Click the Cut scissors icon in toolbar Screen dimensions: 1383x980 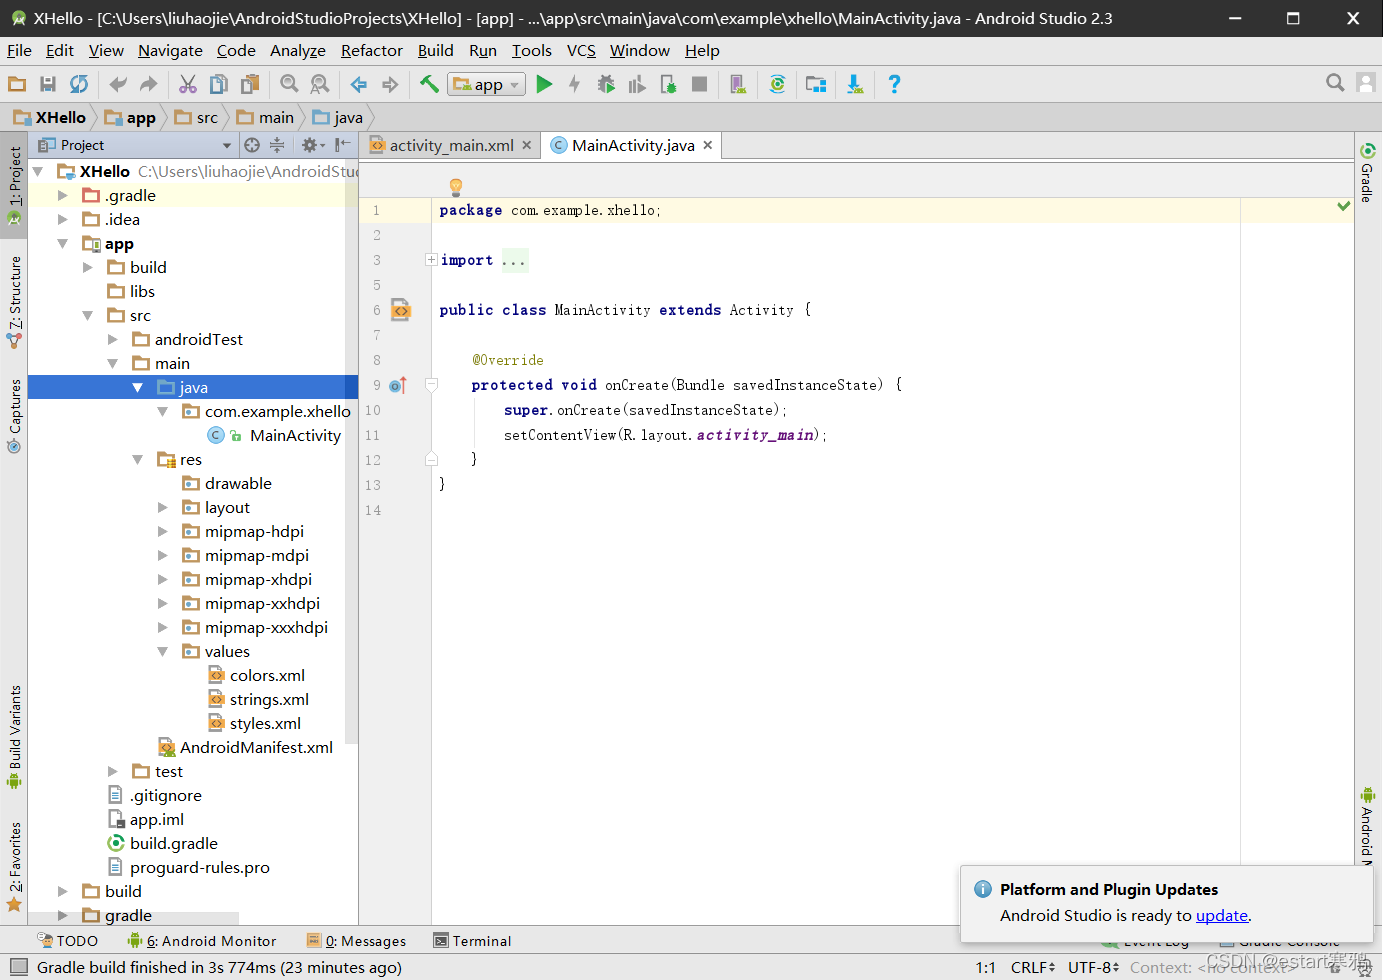pos(188,85)
